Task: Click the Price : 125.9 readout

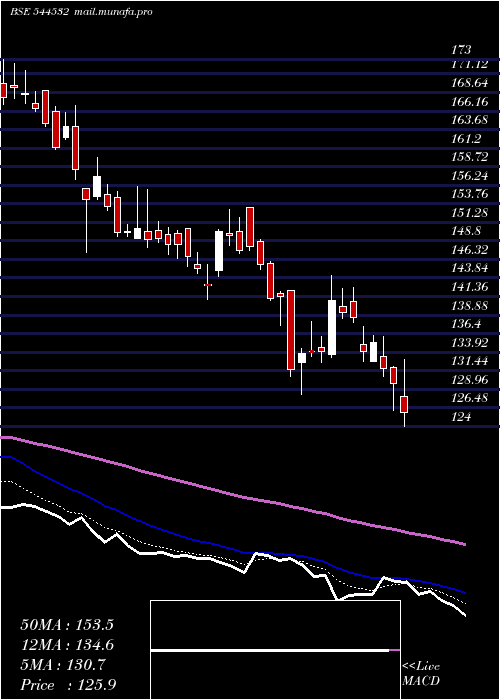Action: click(x=68, y=685)
